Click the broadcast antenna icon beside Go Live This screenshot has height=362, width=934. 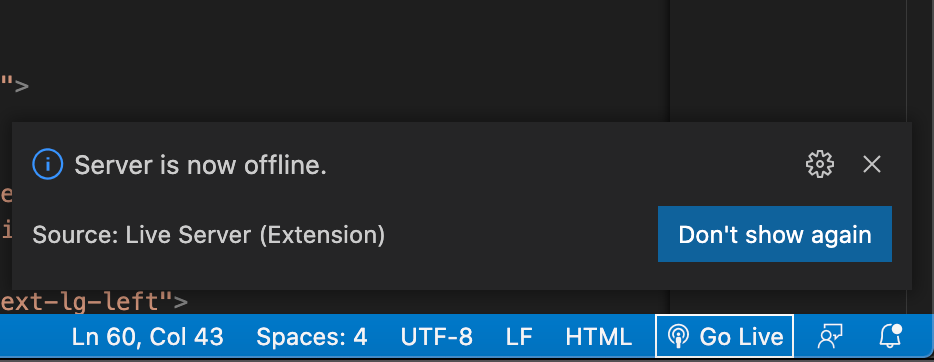point(678,337)
